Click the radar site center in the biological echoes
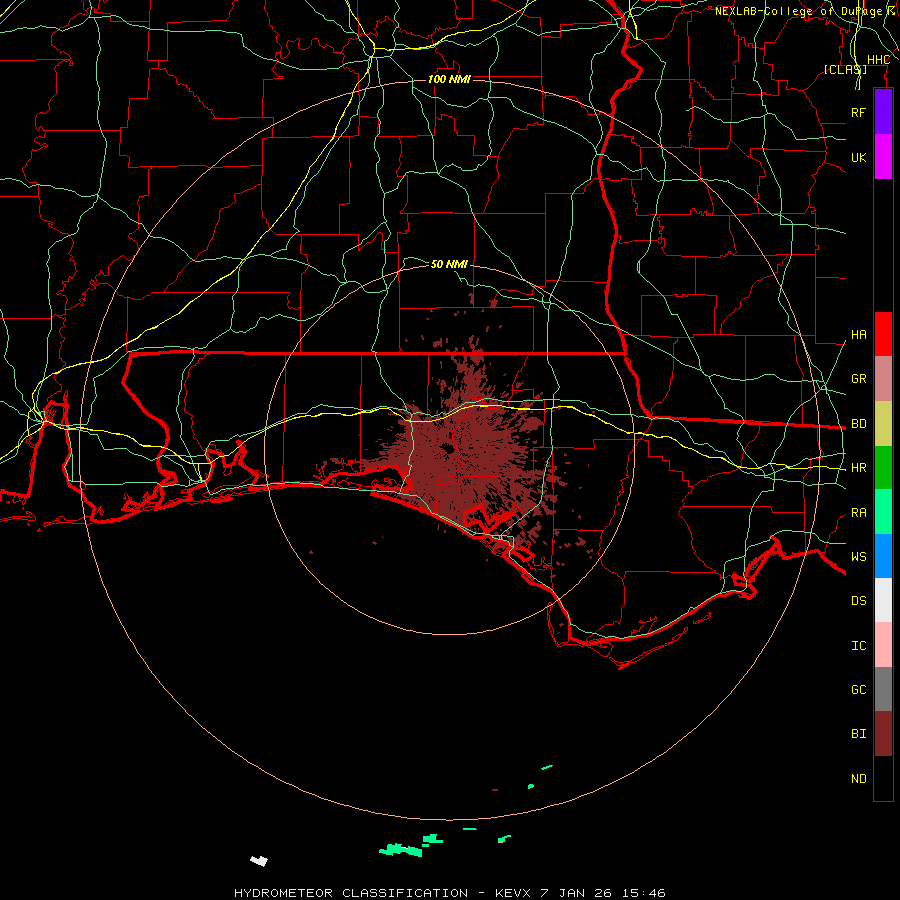 [448, 449]
